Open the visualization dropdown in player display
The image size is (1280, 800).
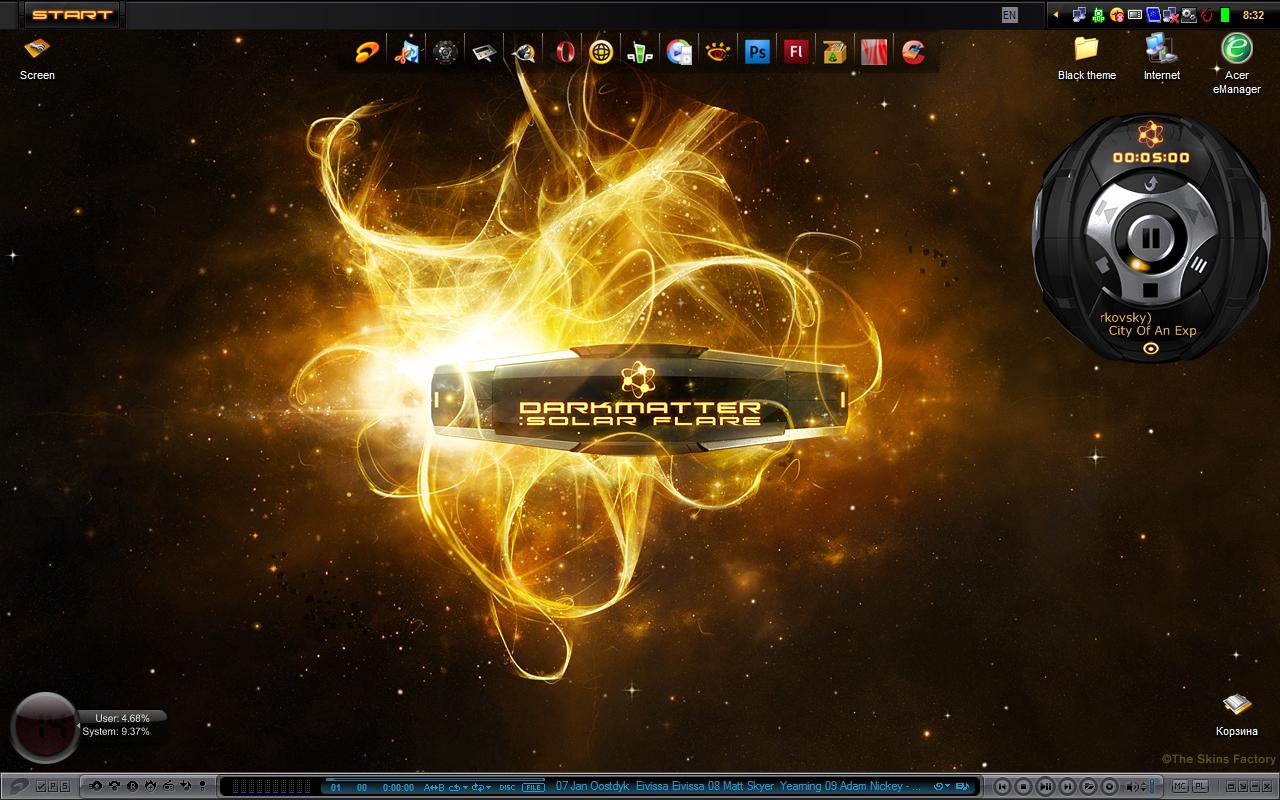942,787
